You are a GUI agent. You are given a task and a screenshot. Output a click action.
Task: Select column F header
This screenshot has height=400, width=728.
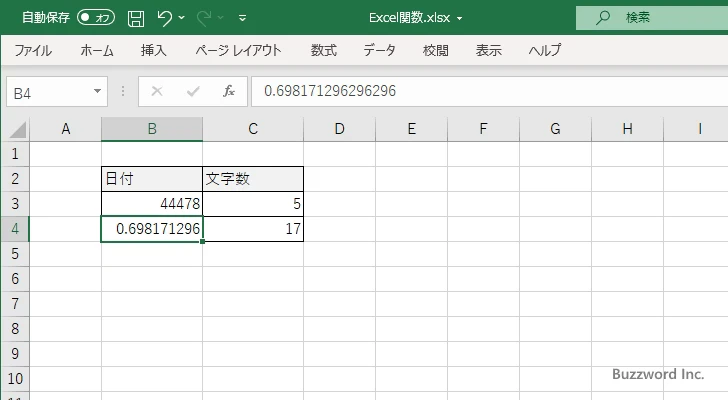[x=483, y=129]
